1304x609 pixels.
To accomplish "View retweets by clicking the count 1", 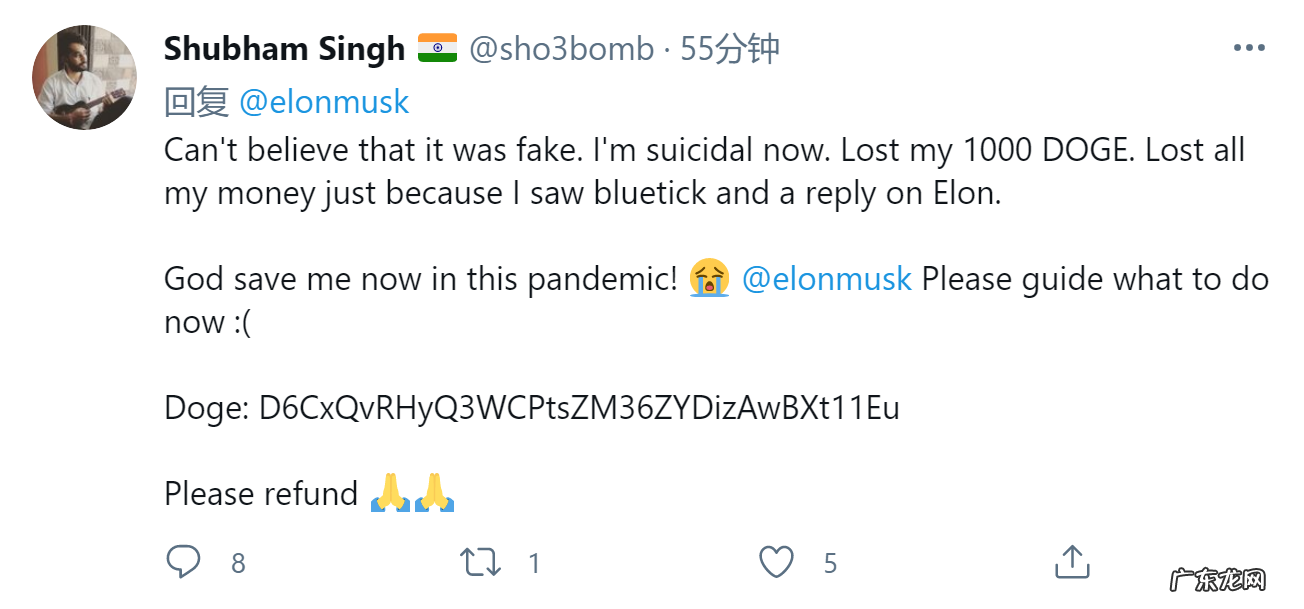I will 532,564.
